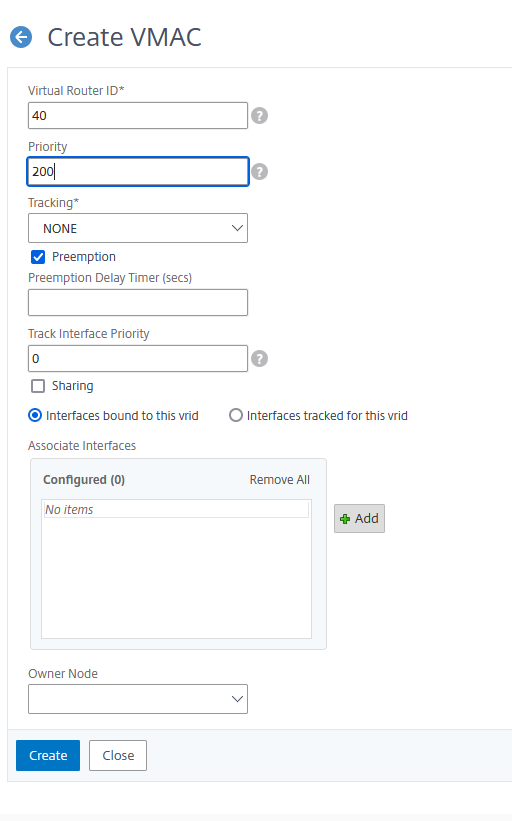Image resolution: width=512 pixels, height=821 pixels.
Task: Toggle the Preemption checkbox
Action: point(38,257)
